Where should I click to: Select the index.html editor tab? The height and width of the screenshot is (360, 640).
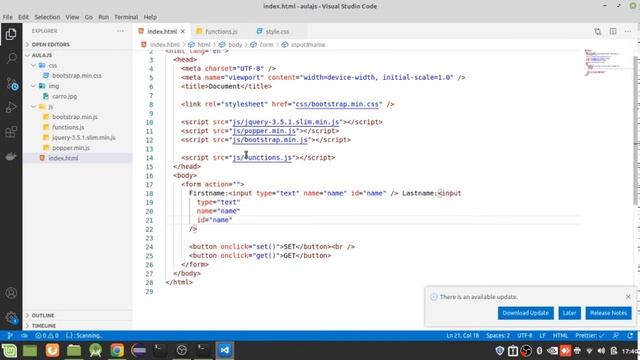tap(162, 31)
